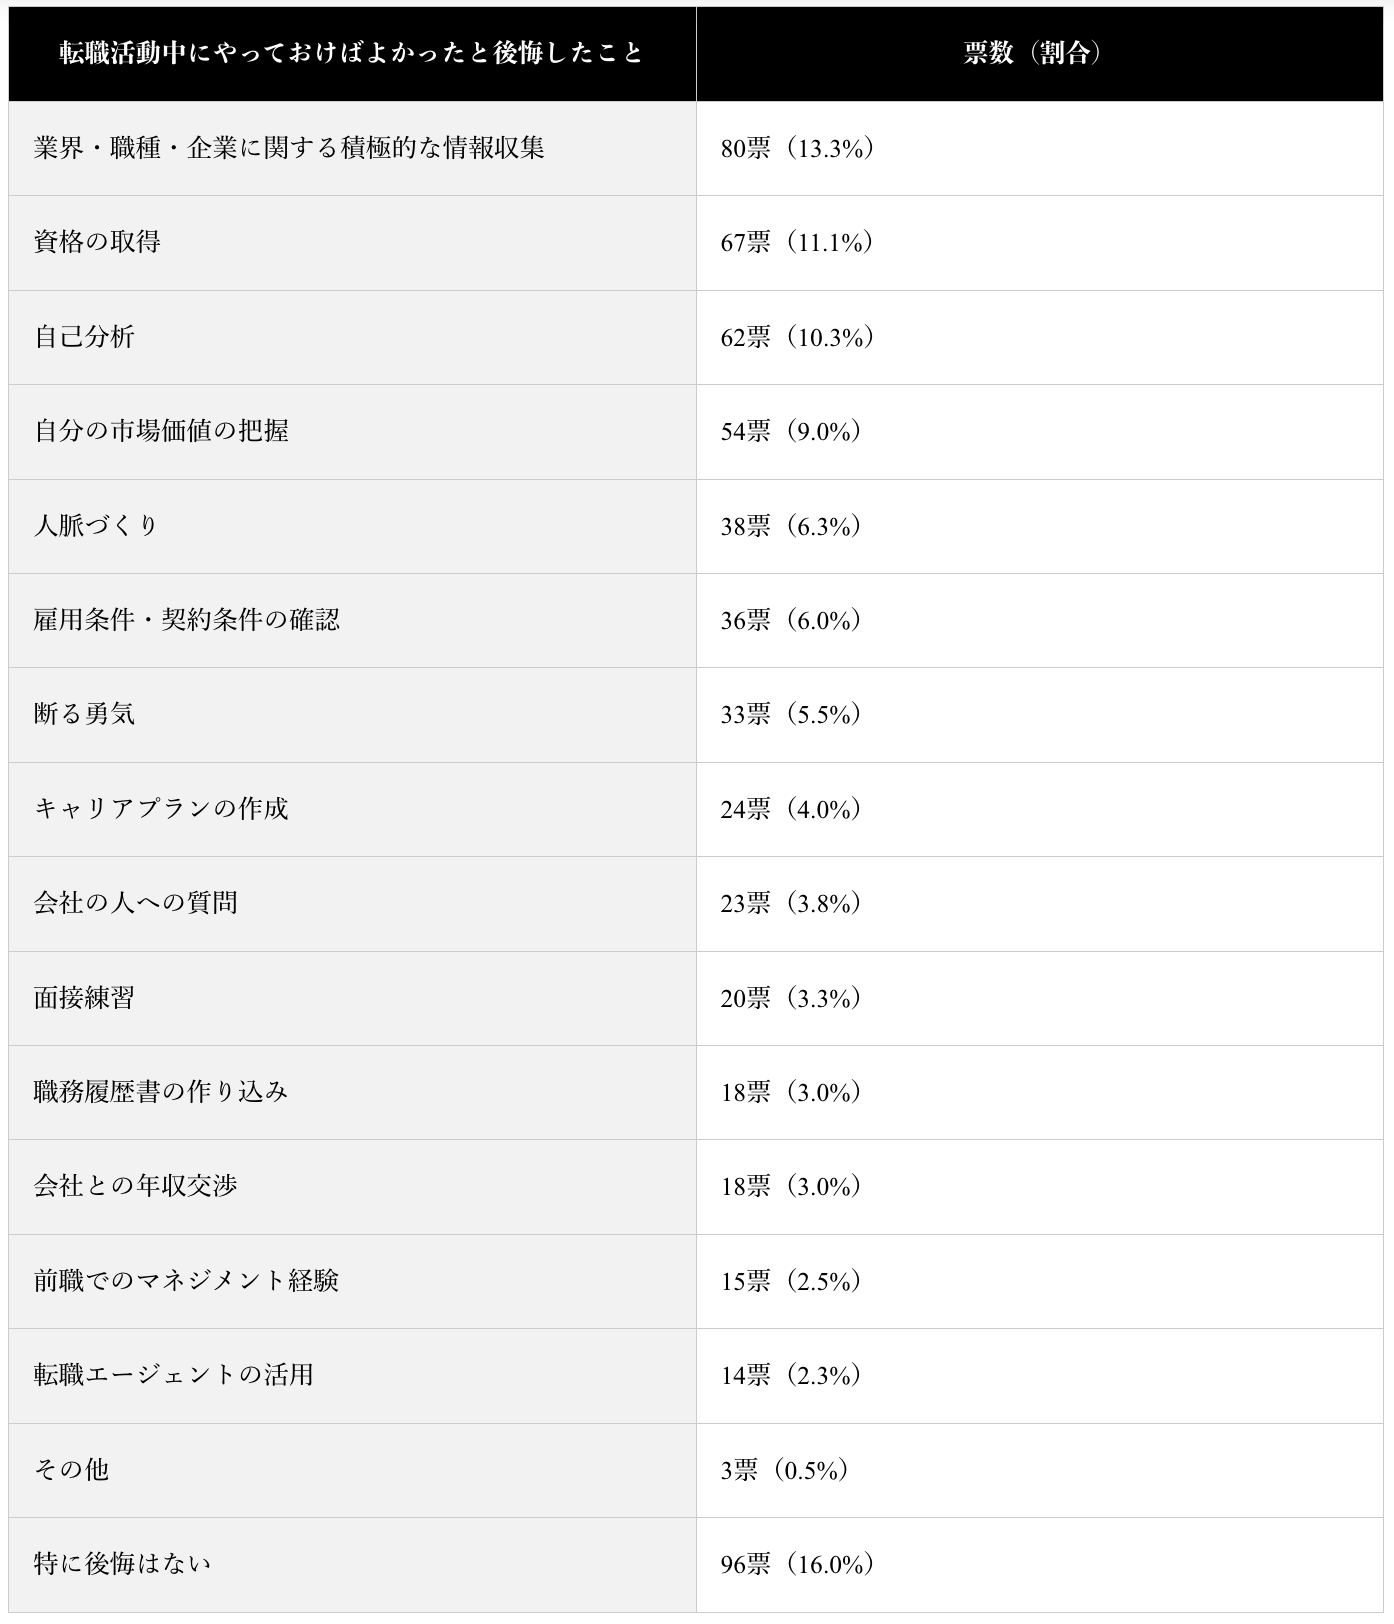
Task: Click the left column header about job-change regrets
Action: (x=352, y=53)
